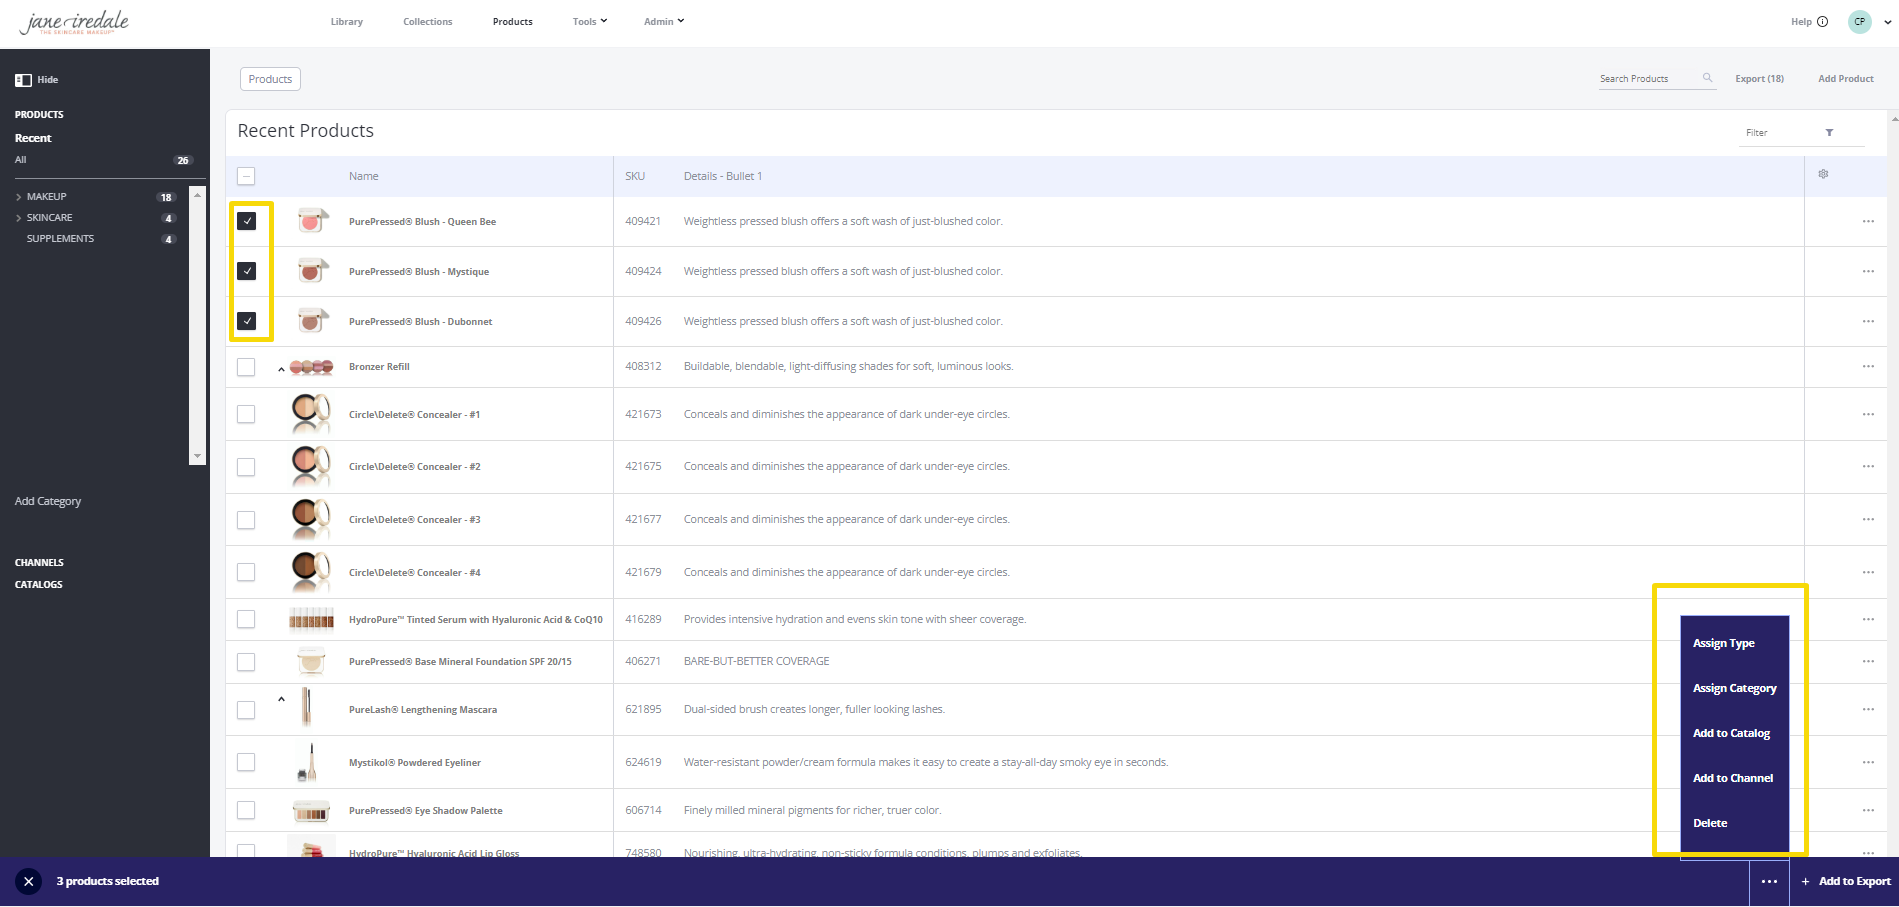Open row menu for Eye Shadow Palette
1899x907 pixels.
pos(1868,810)
